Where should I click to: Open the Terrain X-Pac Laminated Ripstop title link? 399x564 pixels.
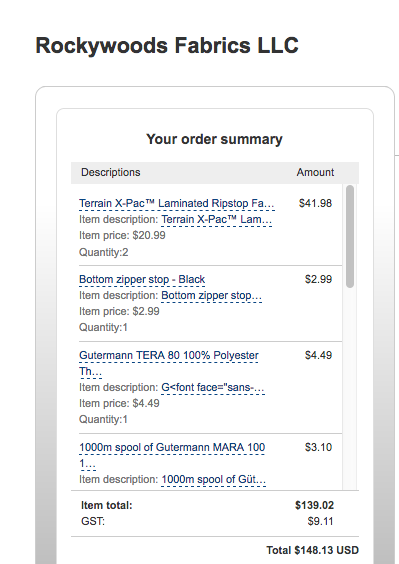(177, 204)
